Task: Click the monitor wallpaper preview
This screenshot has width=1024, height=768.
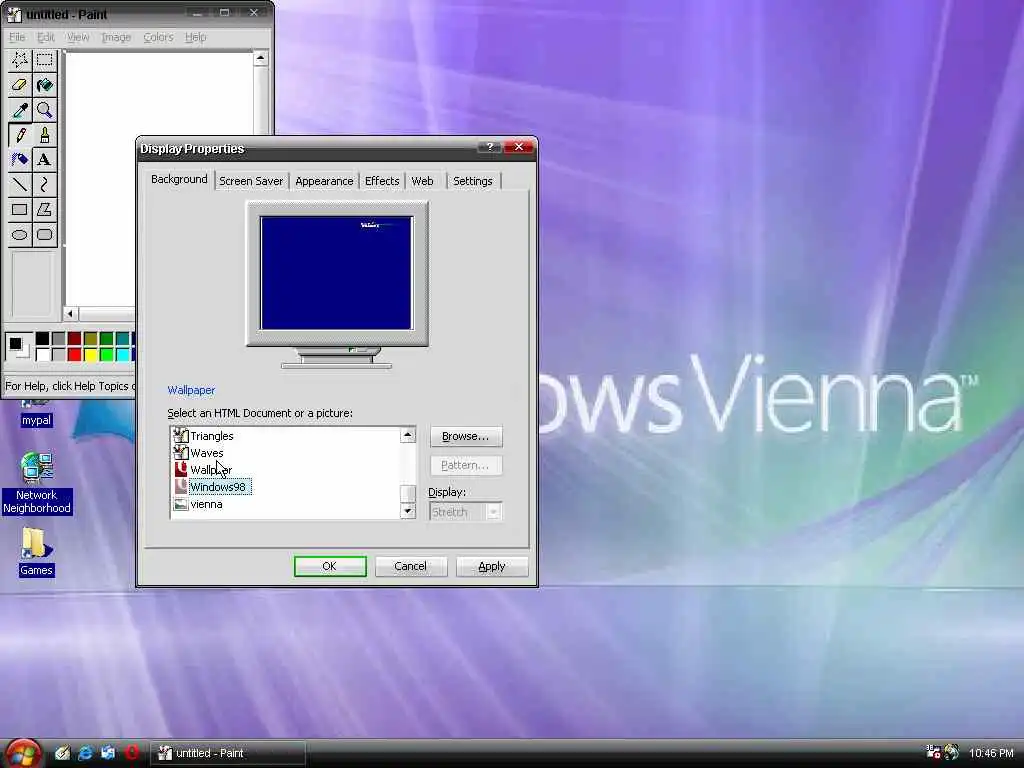Action: point(336,273)
